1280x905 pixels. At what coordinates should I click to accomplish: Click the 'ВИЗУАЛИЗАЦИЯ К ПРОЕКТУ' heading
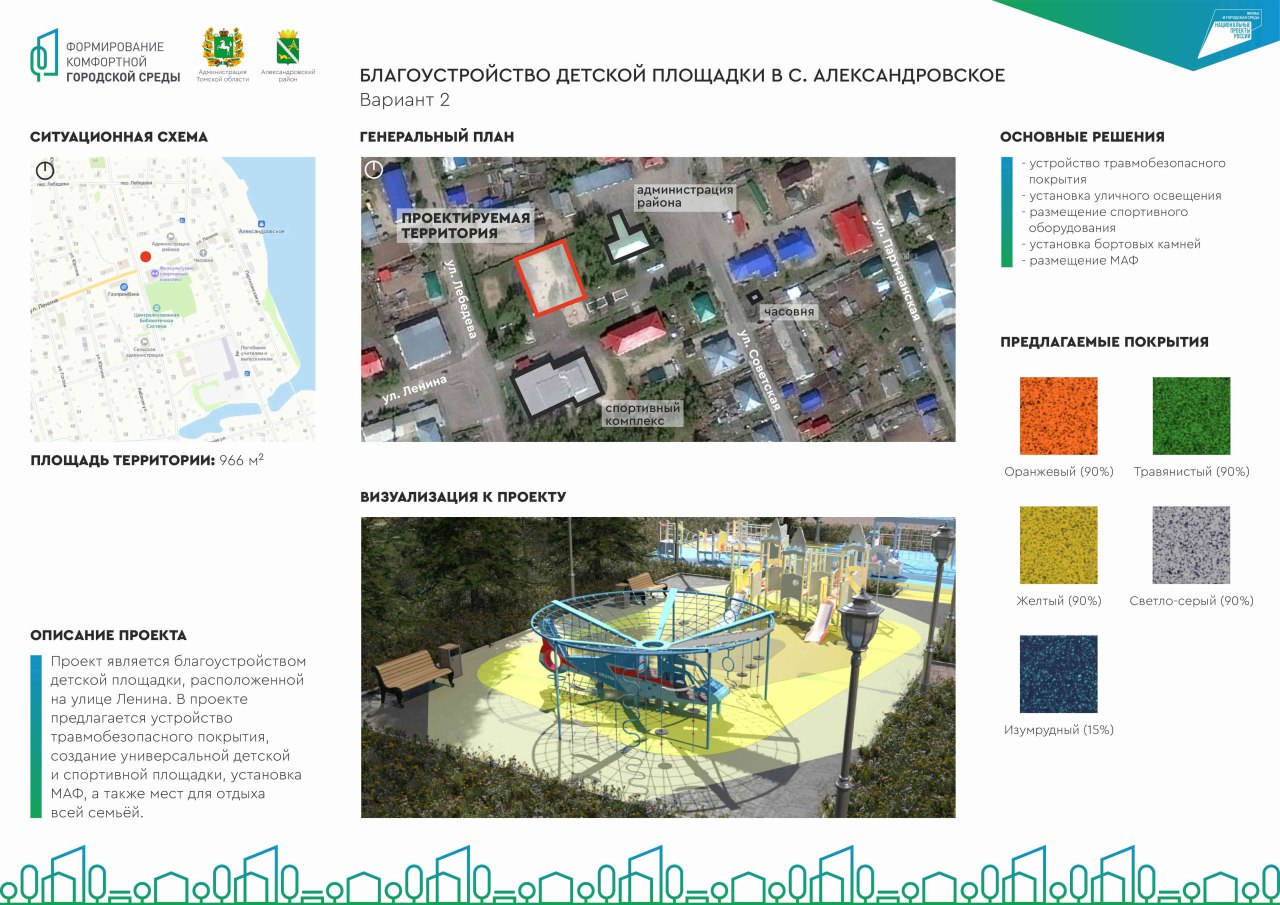(463, 497)
